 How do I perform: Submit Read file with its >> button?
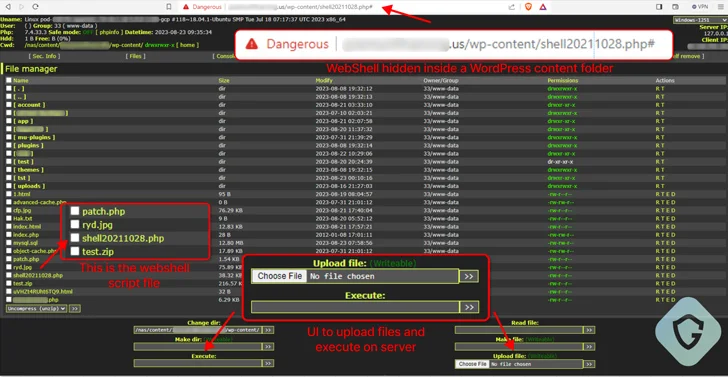pos(589,330)
